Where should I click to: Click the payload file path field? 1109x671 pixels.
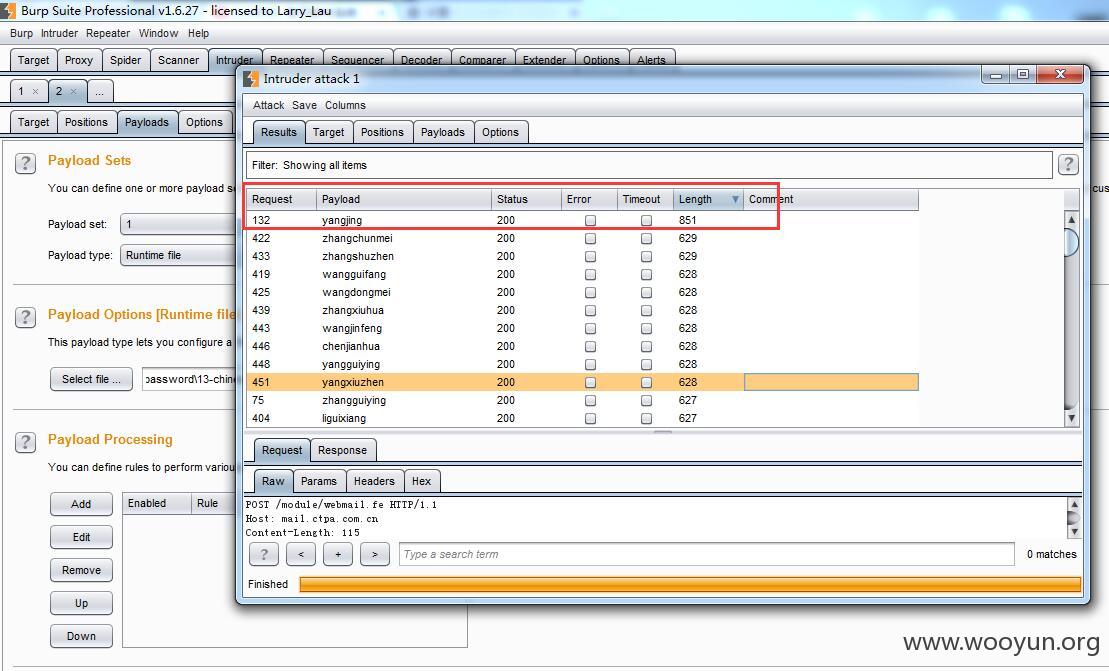[190, 379]
